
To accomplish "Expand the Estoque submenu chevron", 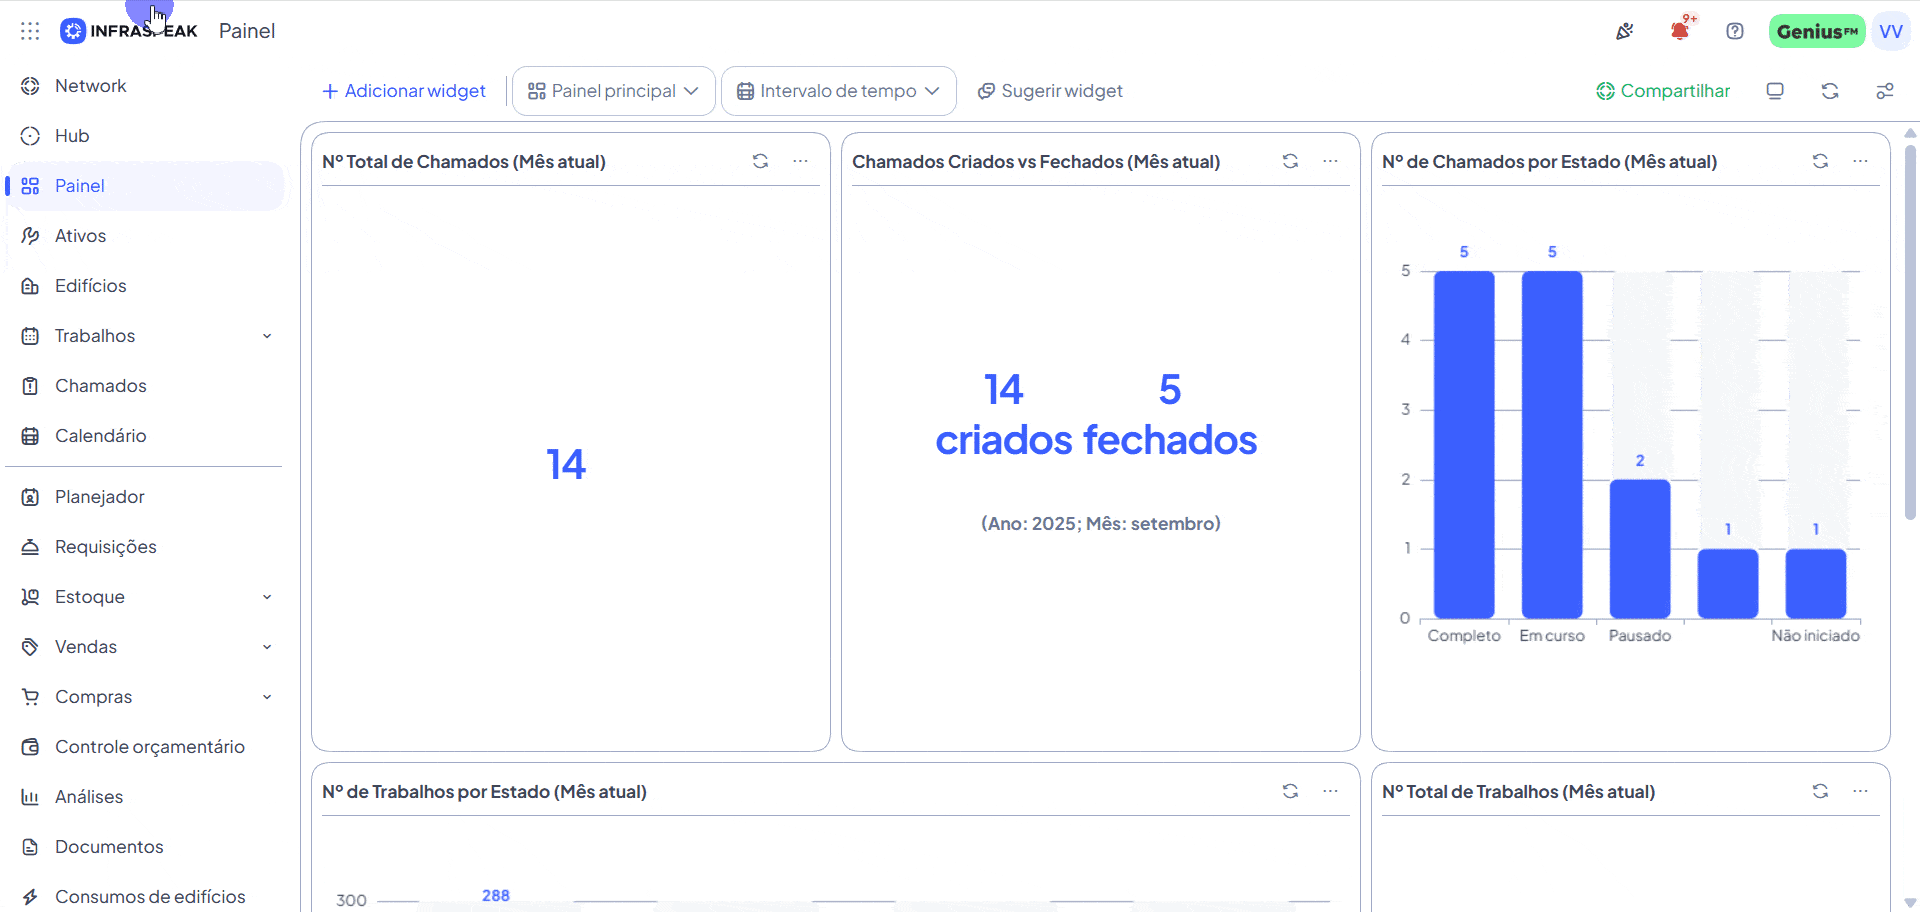I will click(267, 597).
